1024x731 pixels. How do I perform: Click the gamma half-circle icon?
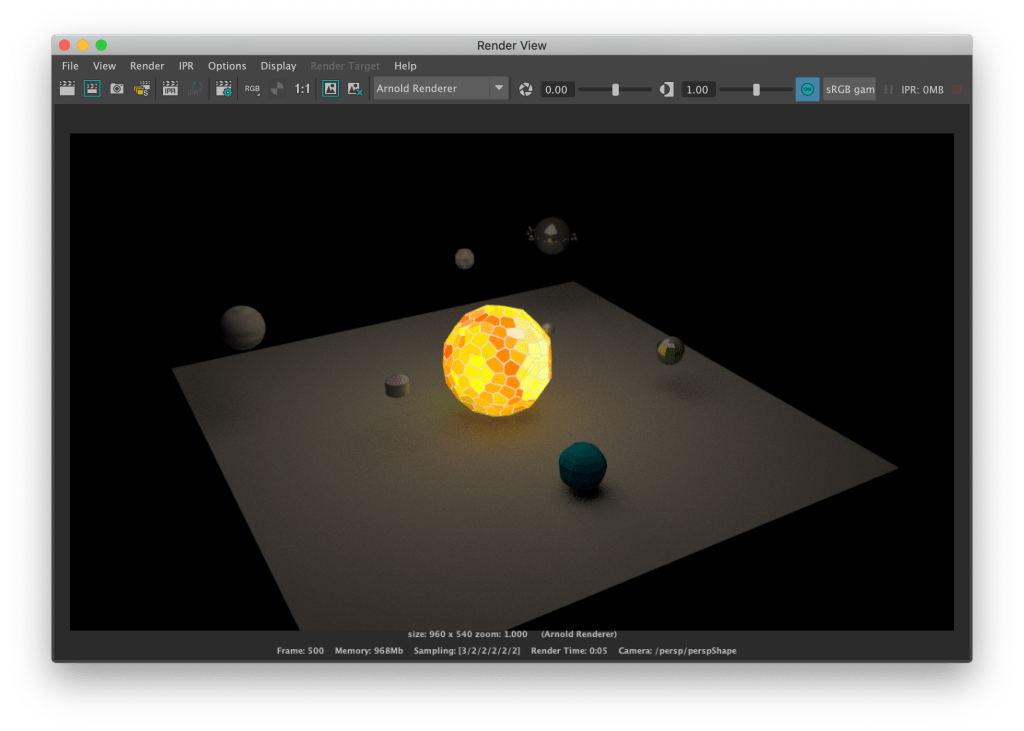click(x=667, y=90)
